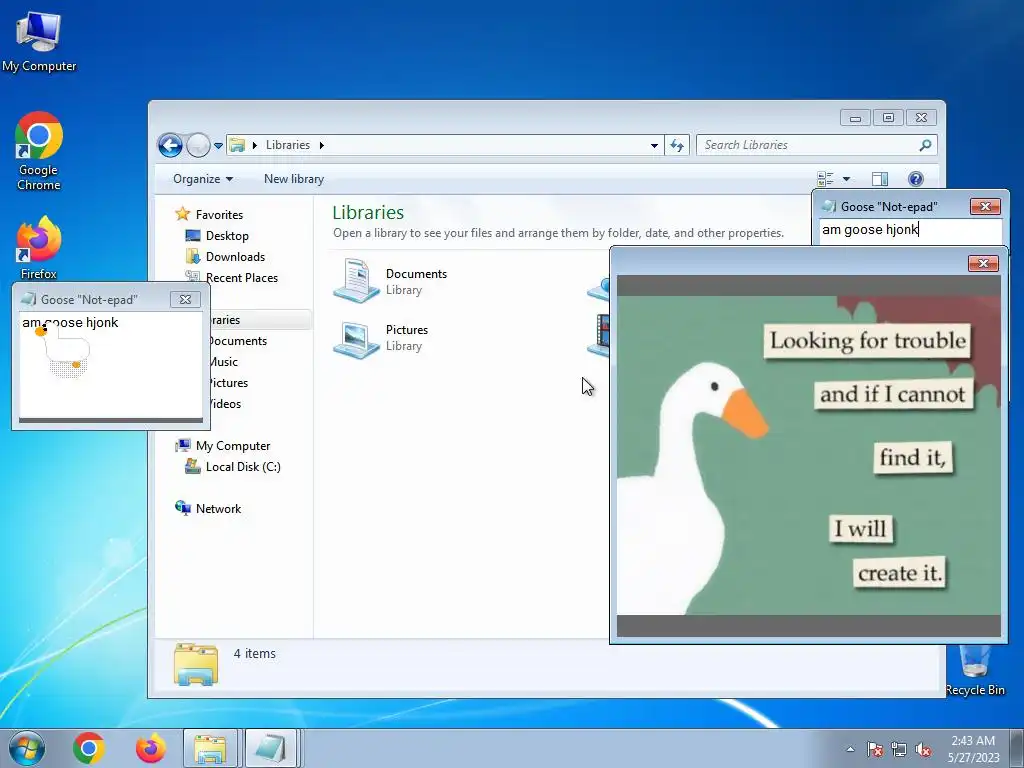The width and height of the screenshot is (1024, 768).
Task: Open Firefox desktop shortcut
Action: pyautogui.click(x=39, y=248)
